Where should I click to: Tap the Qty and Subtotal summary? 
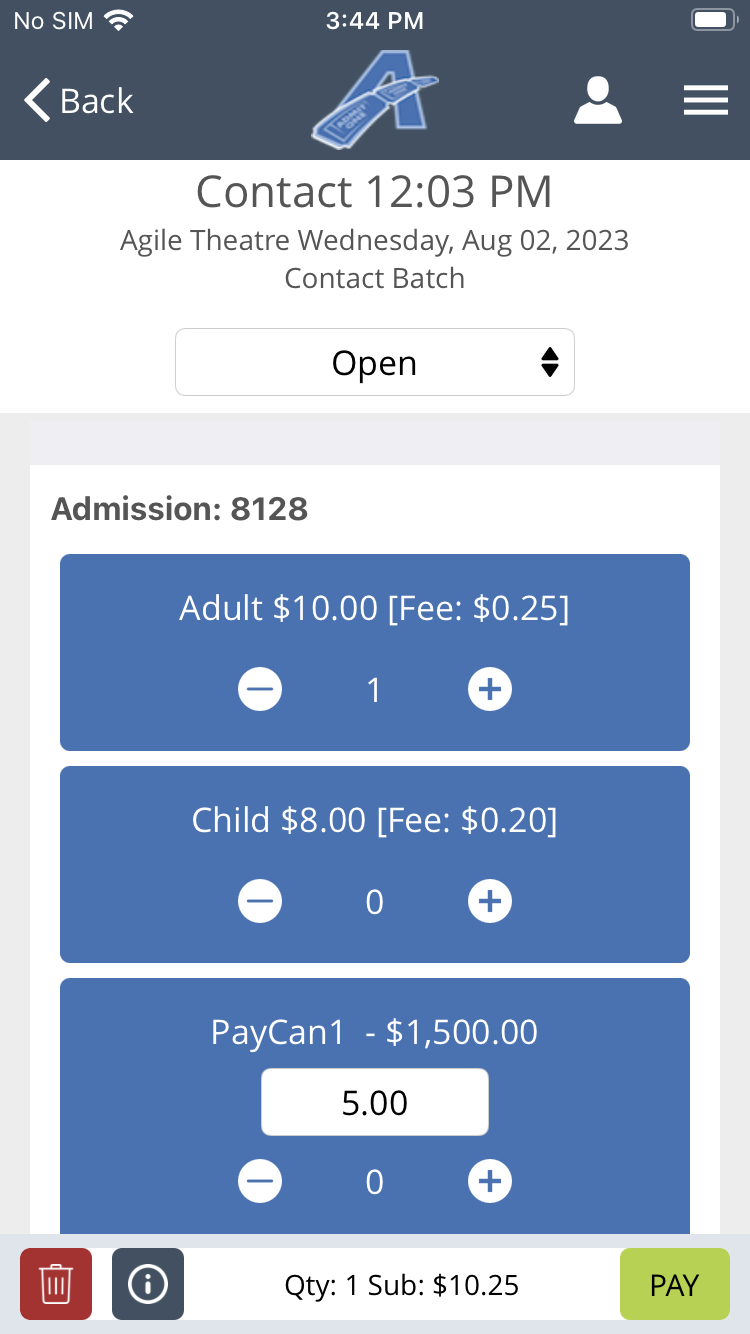tap(402, 1285)
